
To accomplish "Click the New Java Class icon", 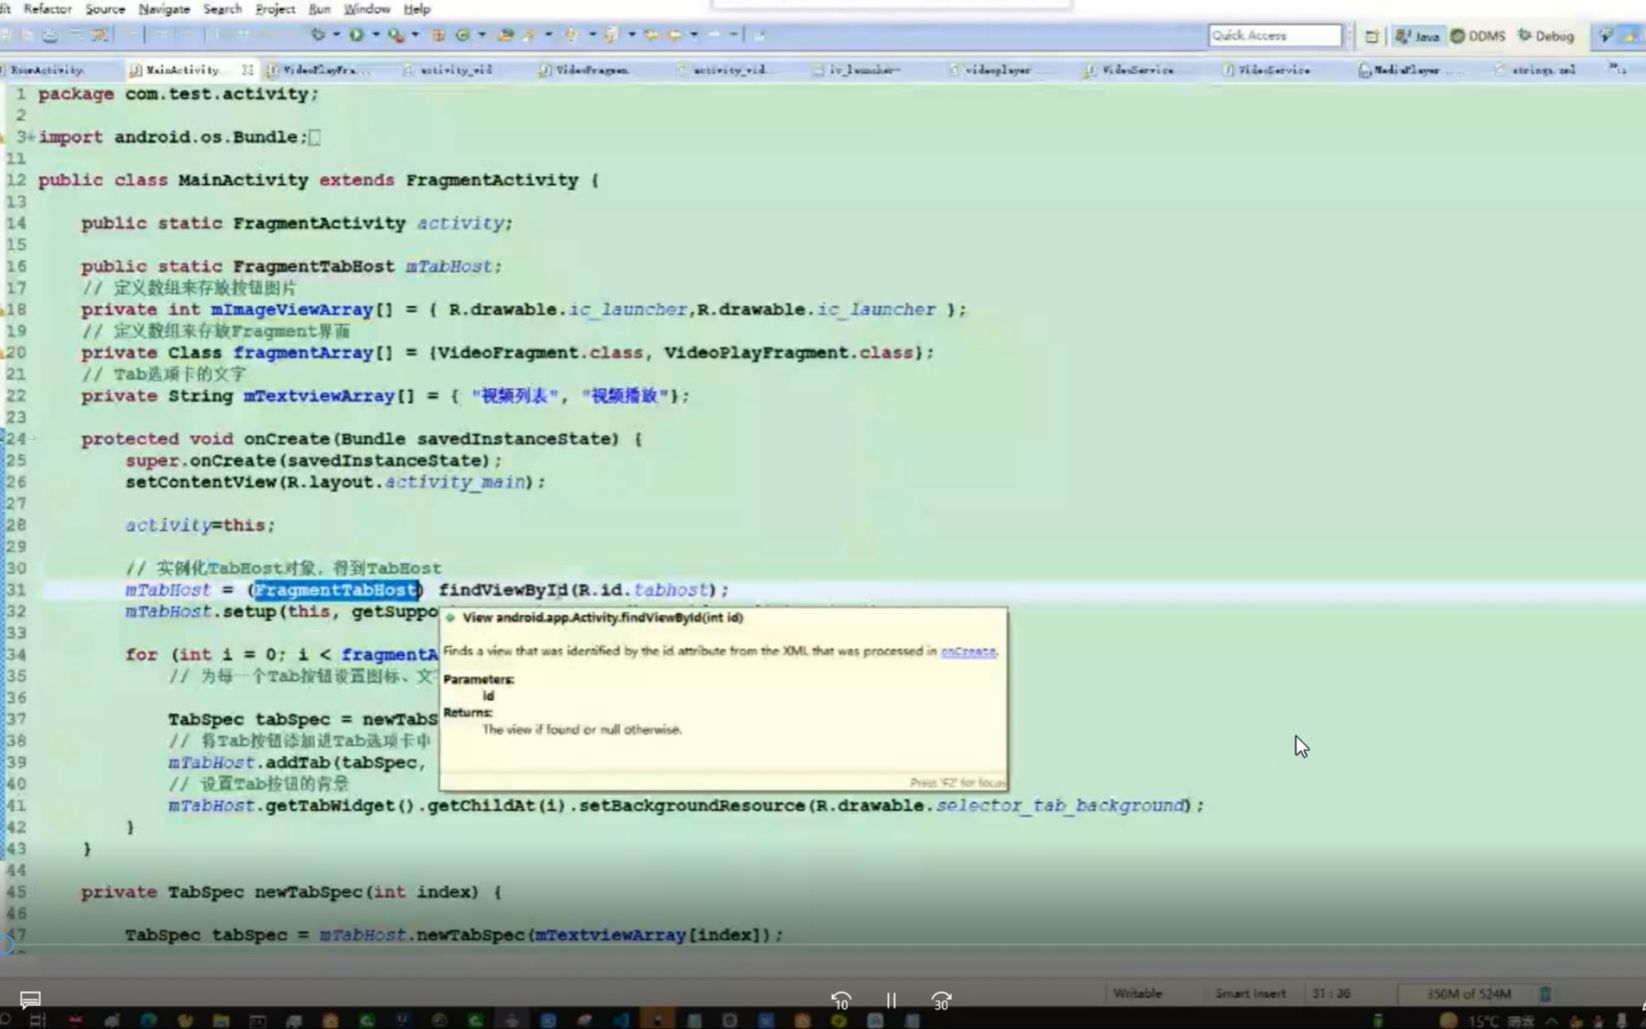I will 463,35.
